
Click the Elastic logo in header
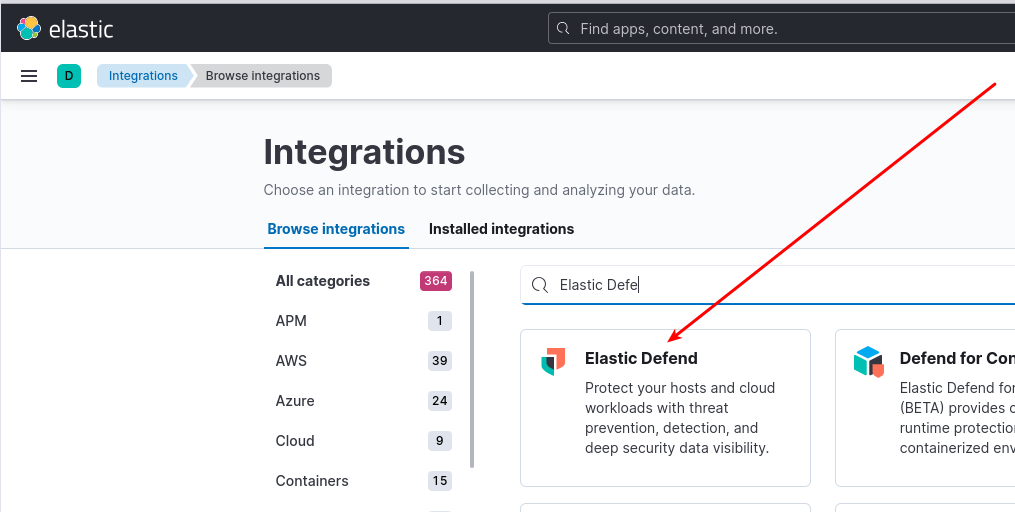[x=65, y=29]
